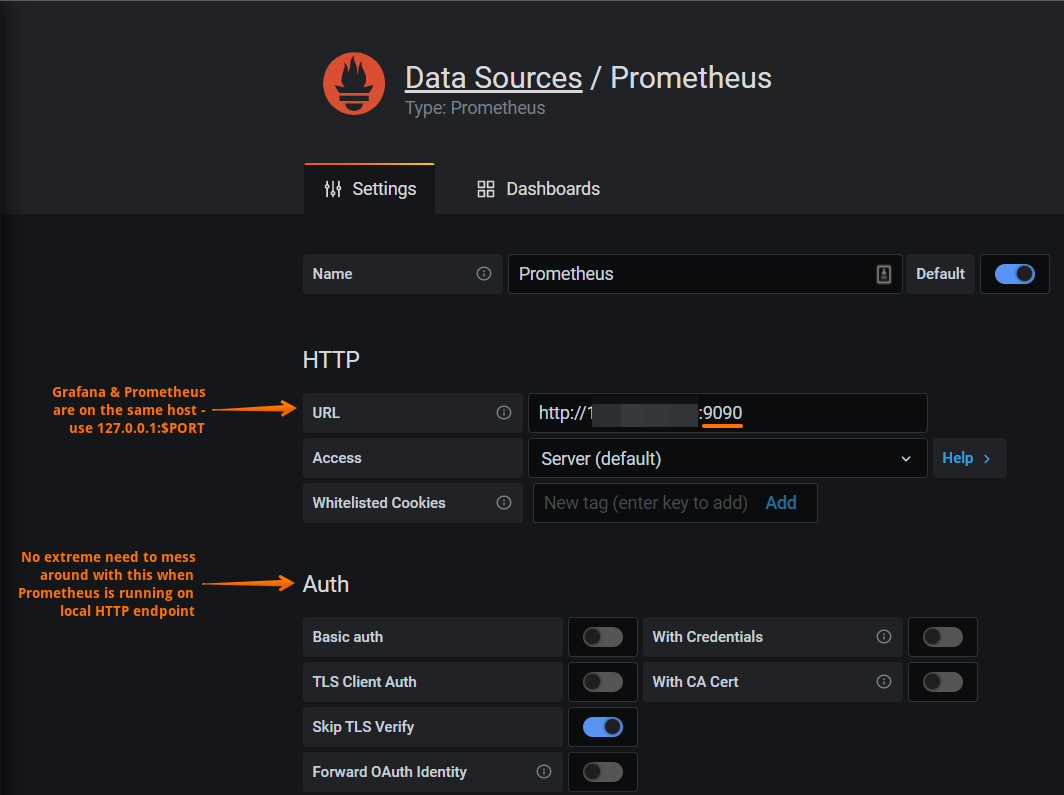Click the Type: Prometheus subtitle text

pos(475,108)
